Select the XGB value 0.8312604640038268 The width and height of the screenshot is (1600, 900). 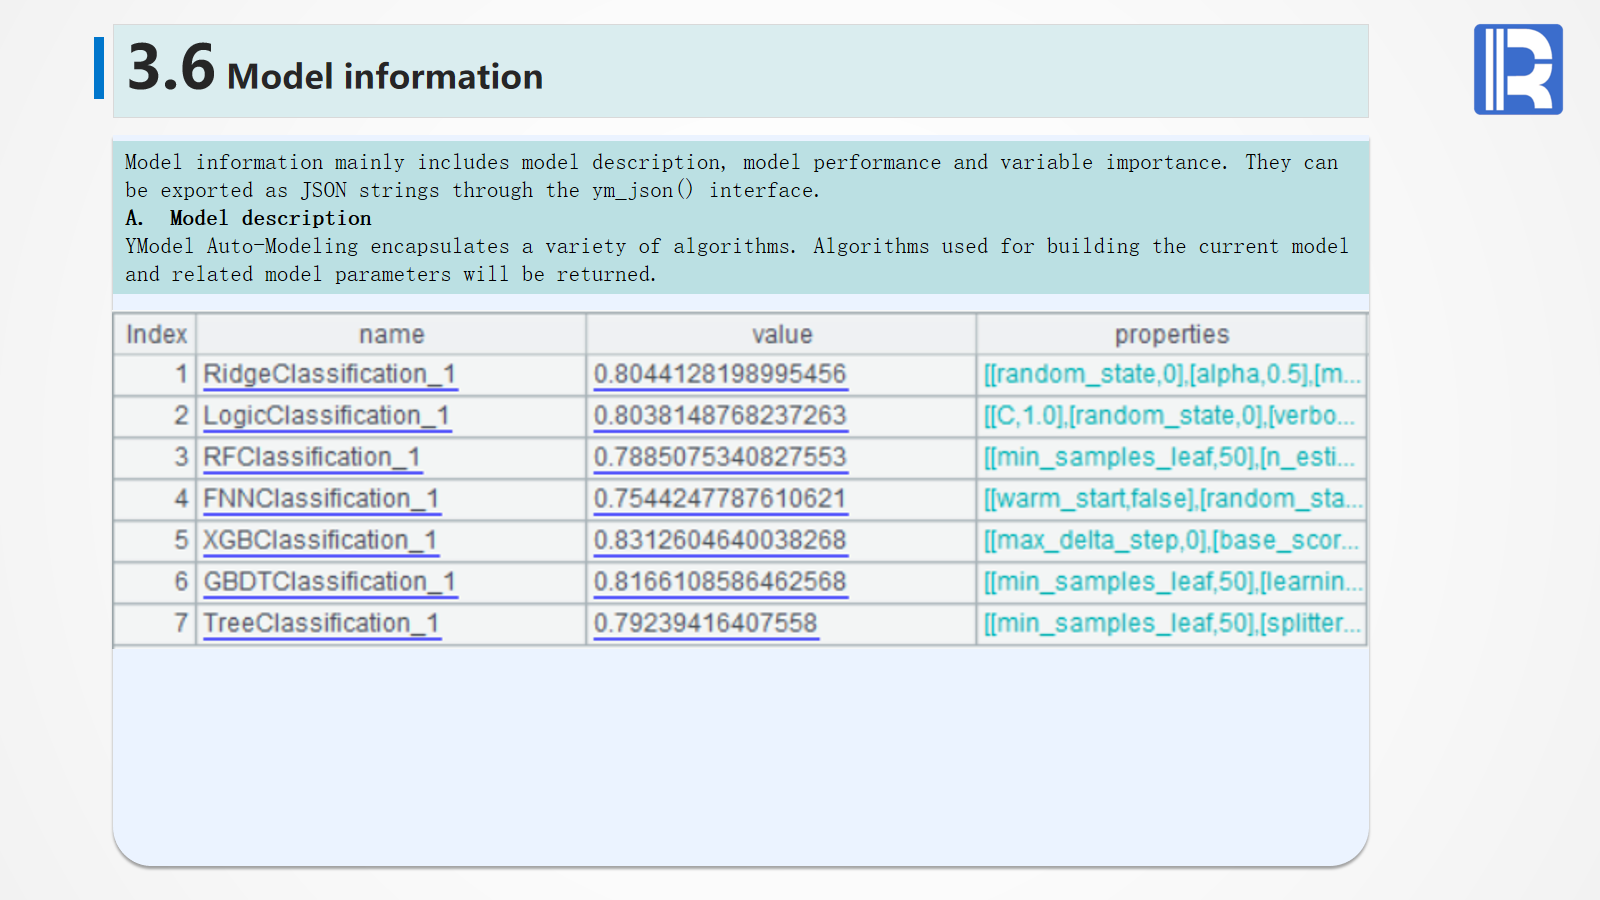(x=719, y=540)
